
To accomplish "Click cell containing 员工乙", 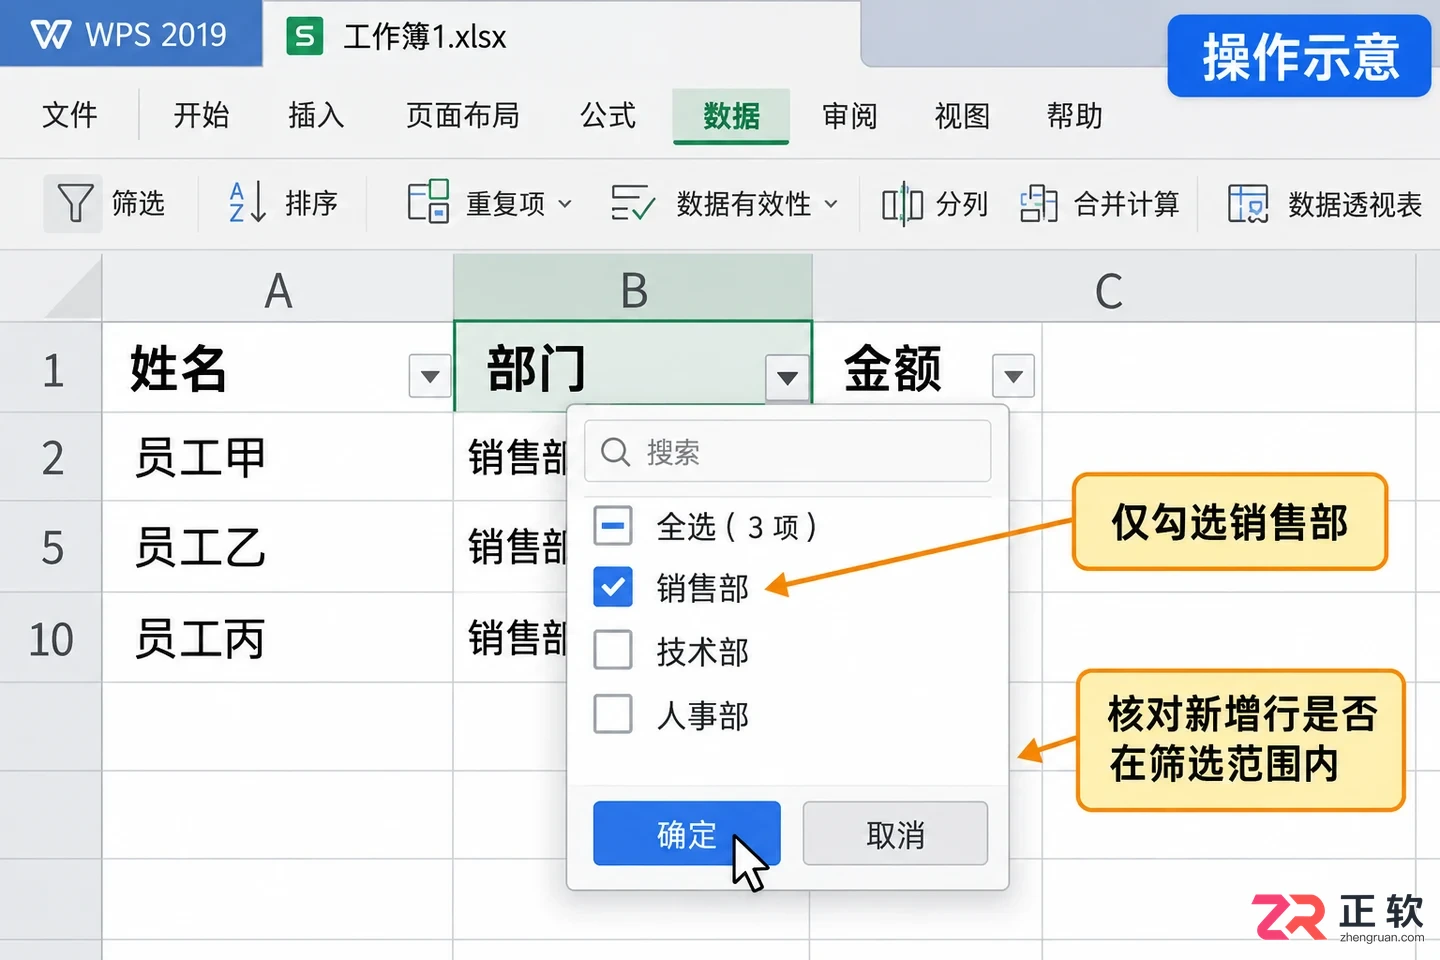I will click(278, 548).
